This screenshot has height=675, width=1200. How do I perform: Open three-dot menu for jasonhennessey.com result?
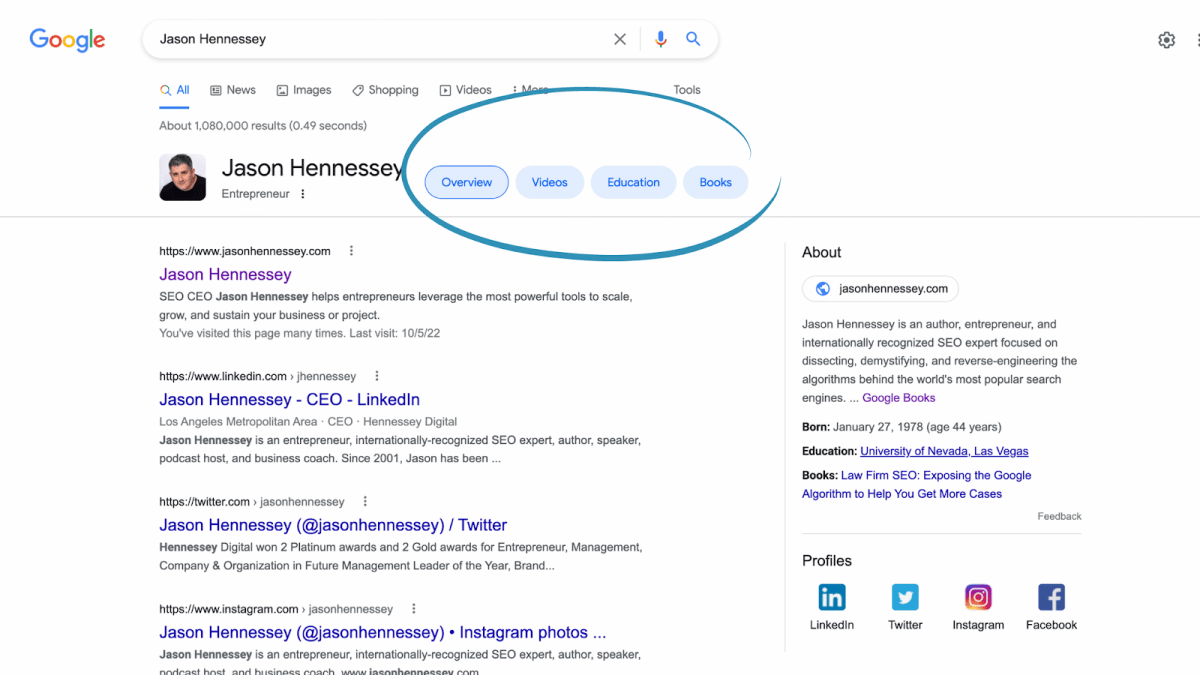pyautogui.click(x=351, y=250)
